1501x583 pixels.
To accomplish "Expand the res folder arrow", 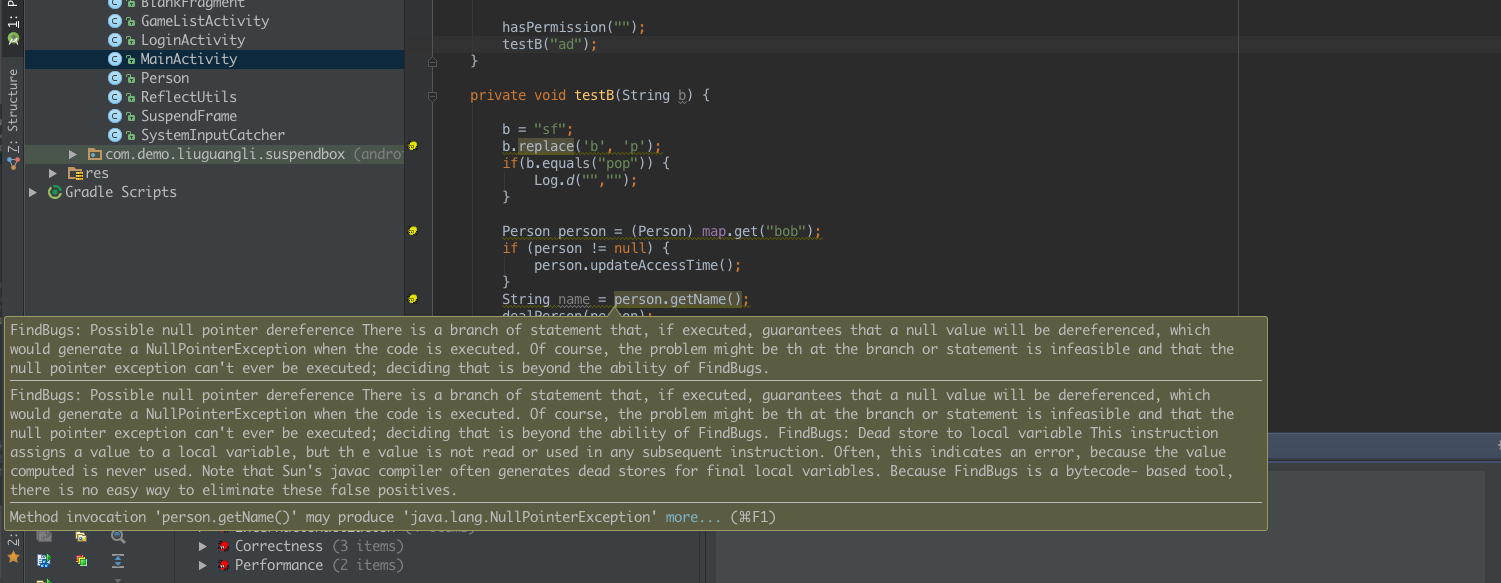I will tap(53, 173).
